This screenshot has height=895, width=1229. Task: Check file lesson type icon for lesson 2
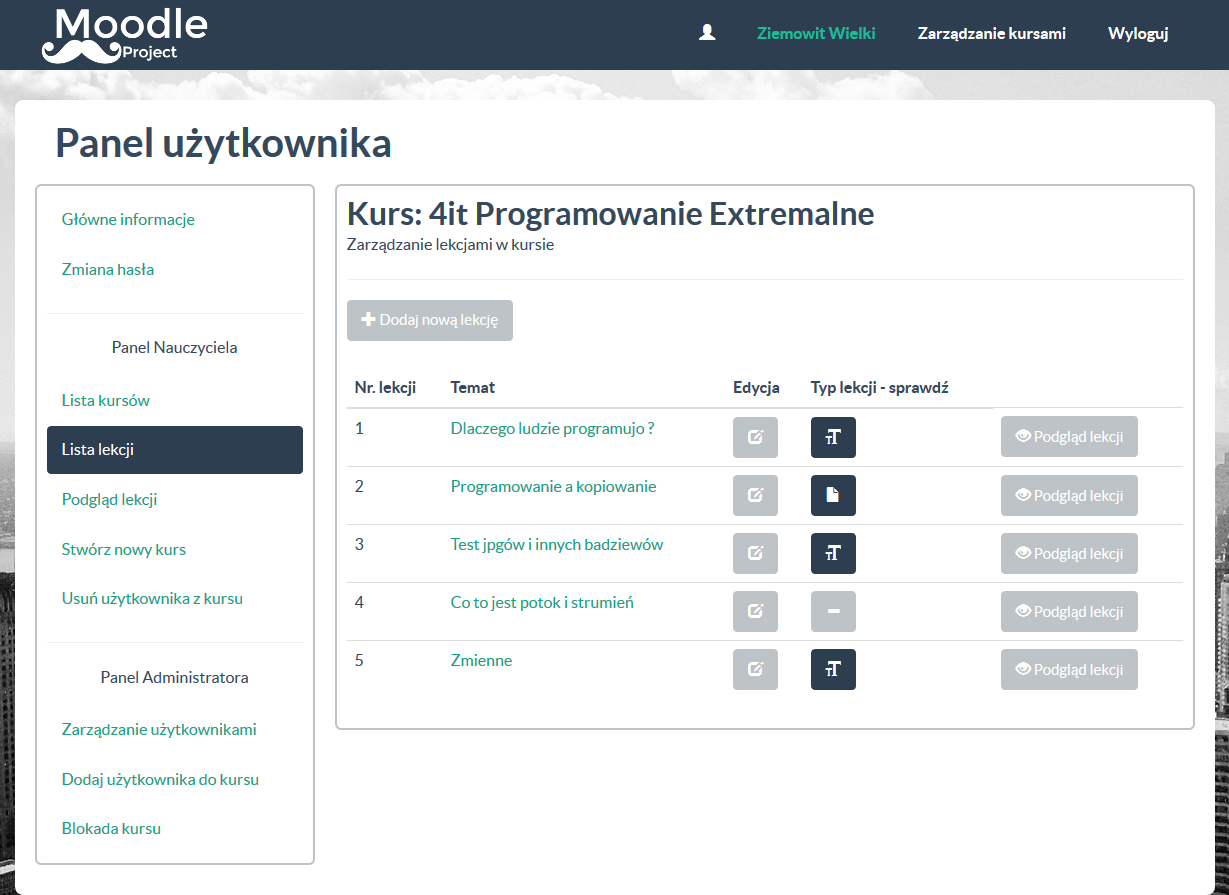(833, 495)
